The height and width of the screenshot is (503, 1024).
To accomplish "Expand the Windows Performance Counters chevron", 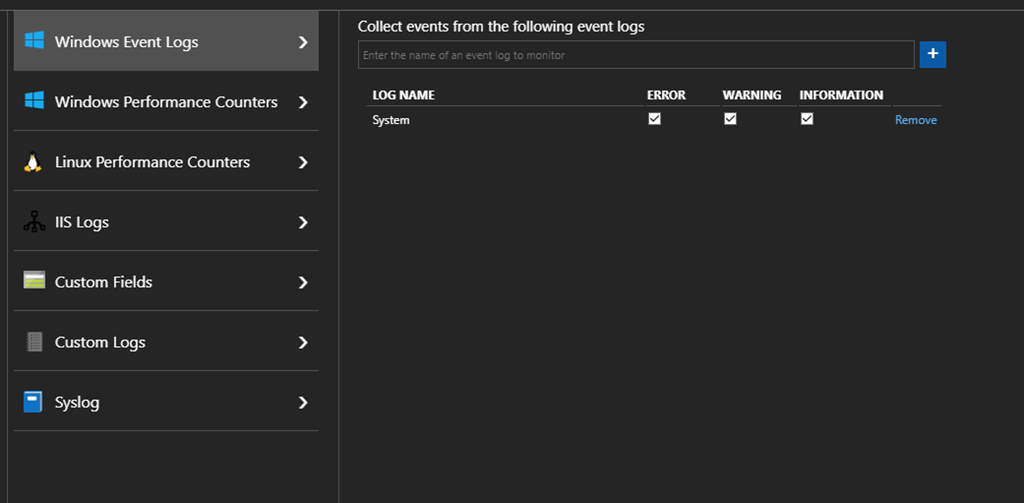I will (303, 102).
